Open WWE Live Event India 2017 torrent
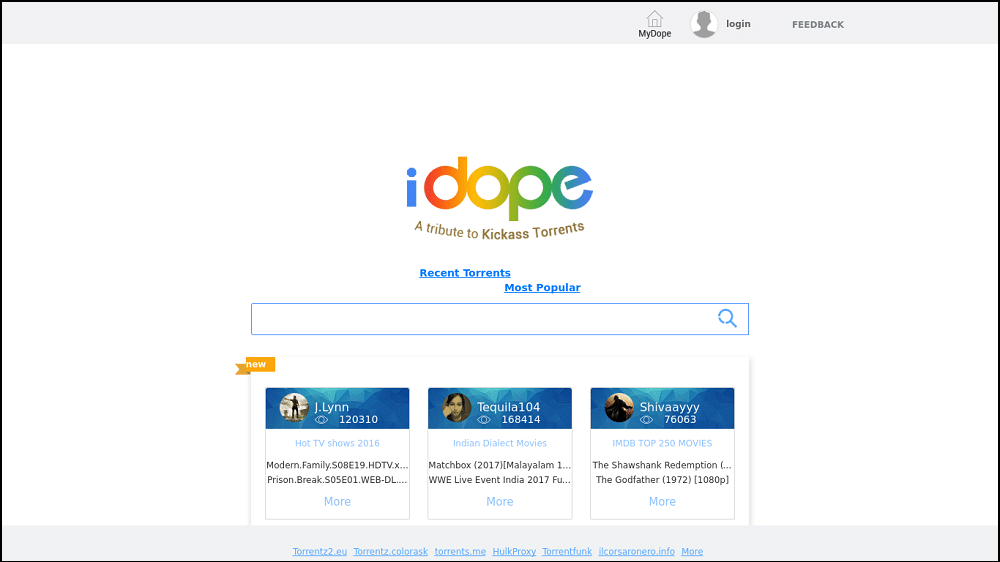The width and height of the screenshot is (1000, 562). 499,480
